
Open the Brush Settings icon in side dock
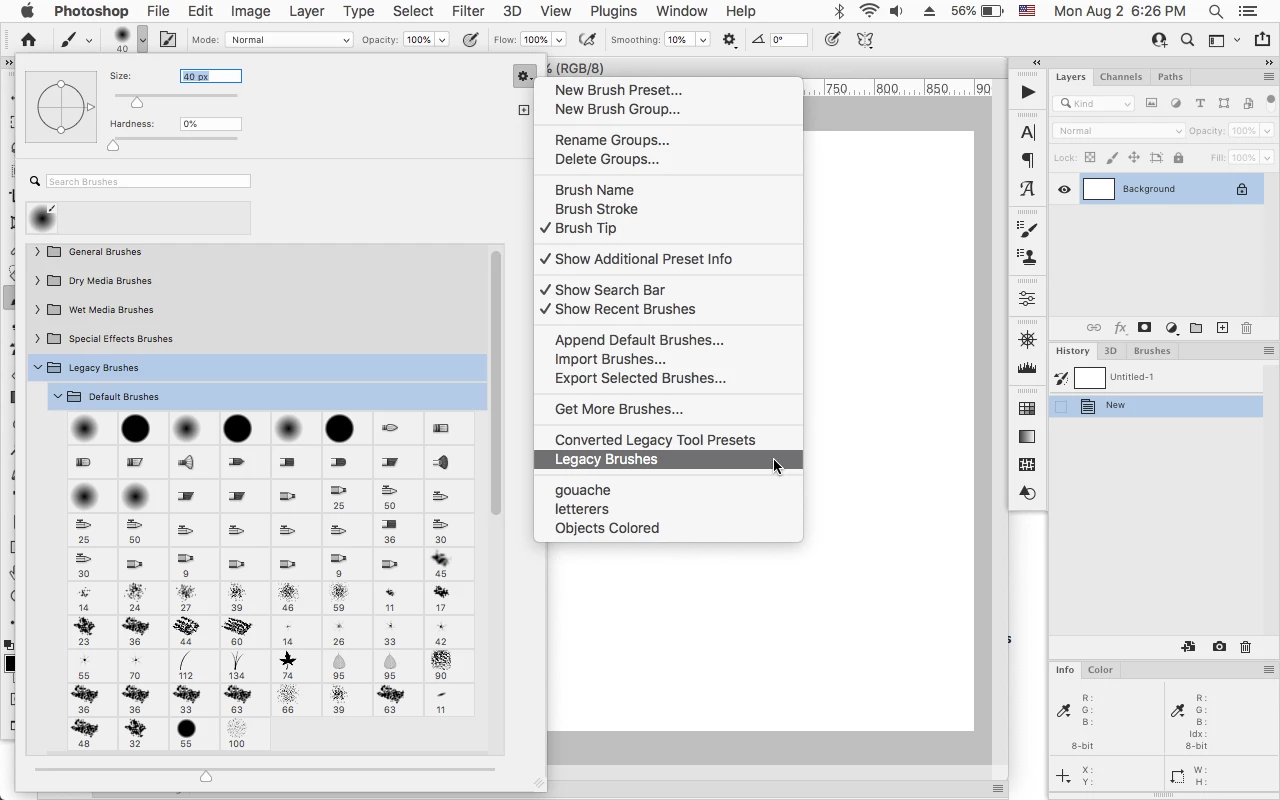point(1028,229)
